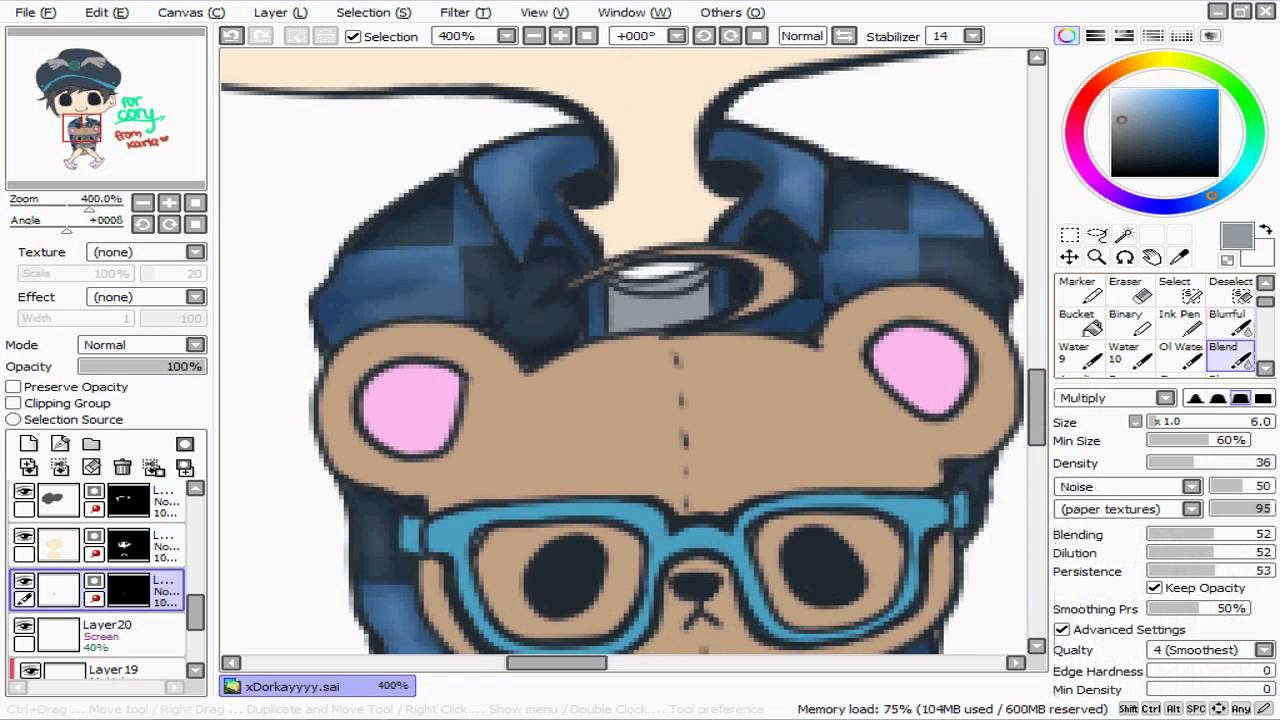Zoom in with toolbar plus button

pyautogui.click(x=560, y=36)
